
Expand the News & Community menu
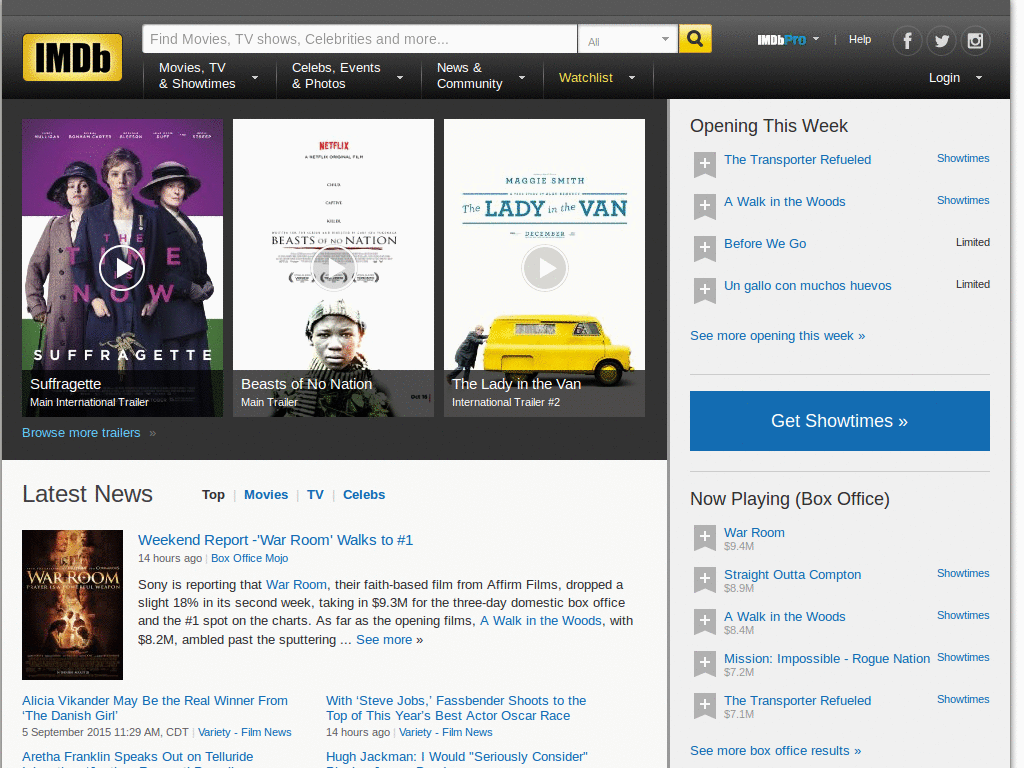click(481, 76)
